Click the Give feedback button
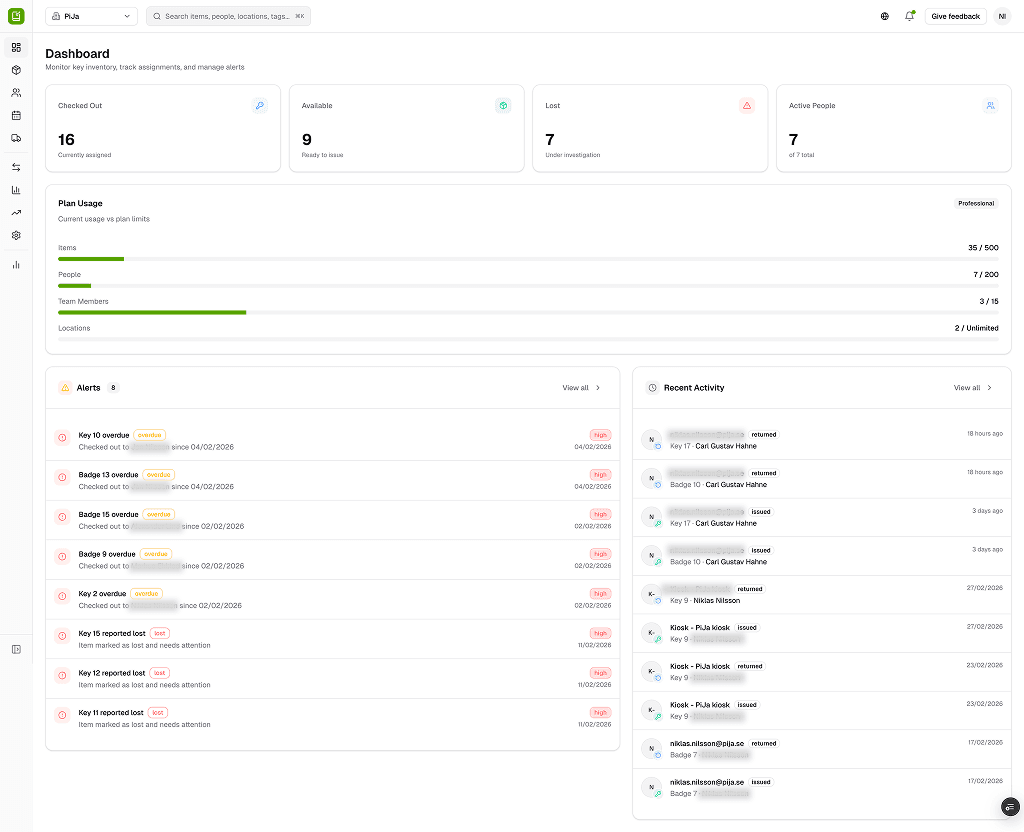Viewport: 1024px width, 832px height. click(x=955, y=16)
